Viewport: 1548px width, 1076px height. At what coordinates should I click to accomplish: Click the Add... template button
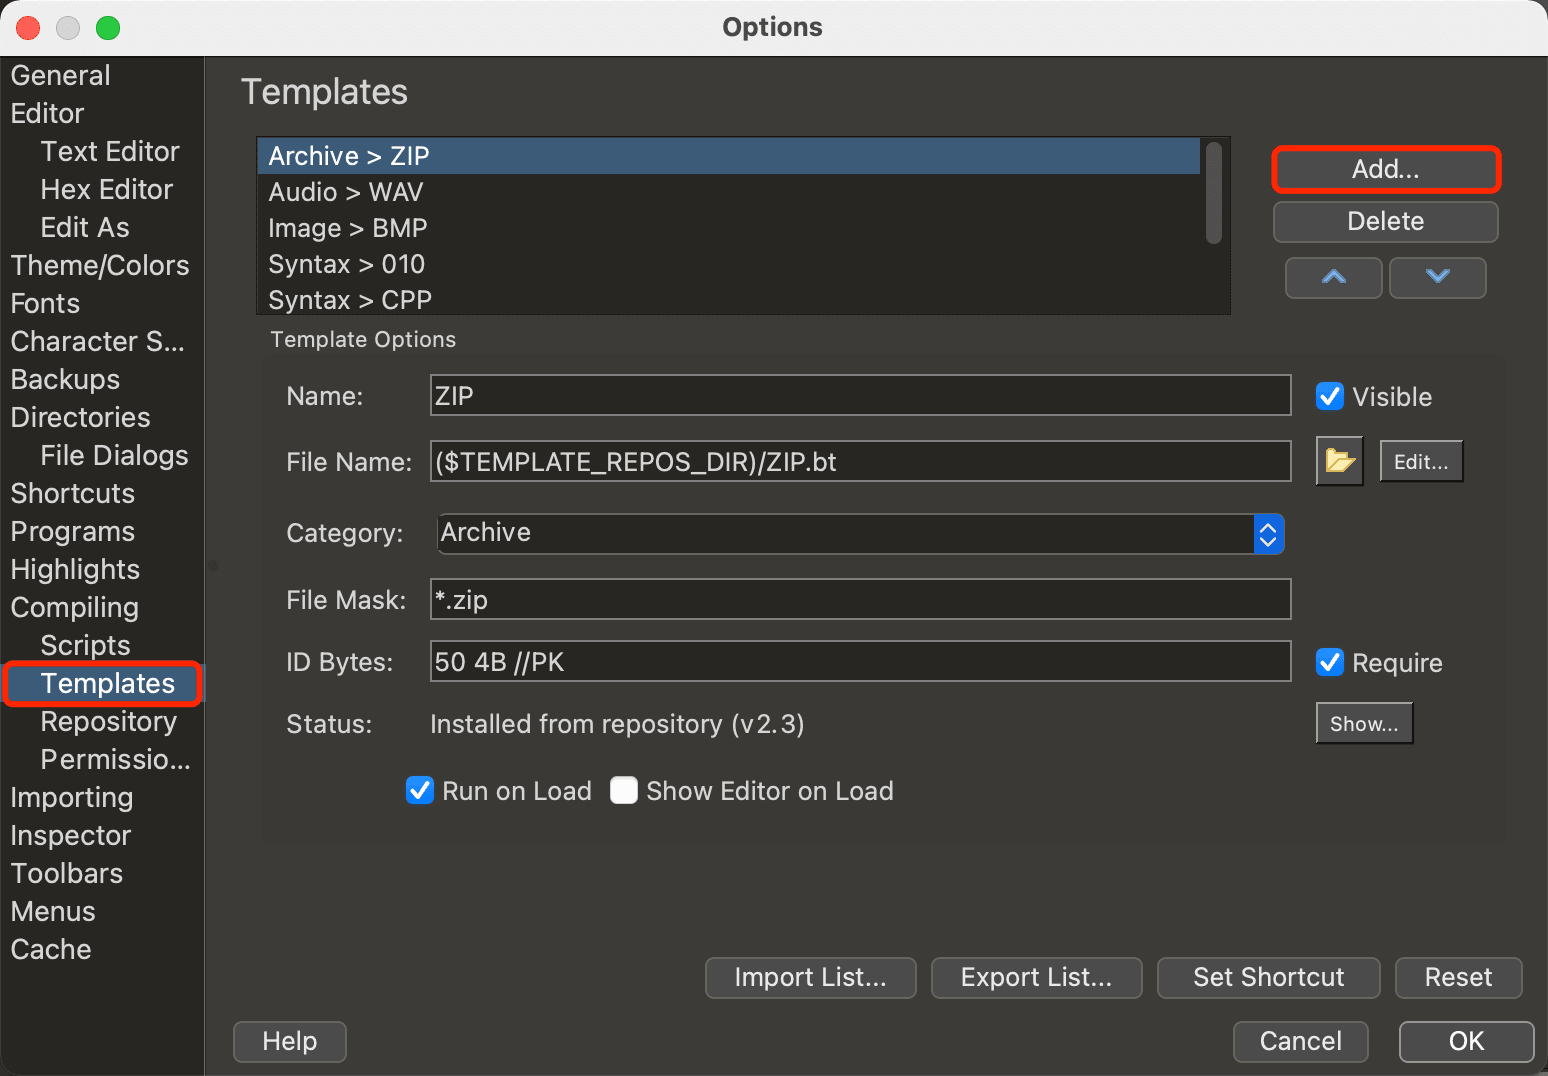pos(1385,169)
